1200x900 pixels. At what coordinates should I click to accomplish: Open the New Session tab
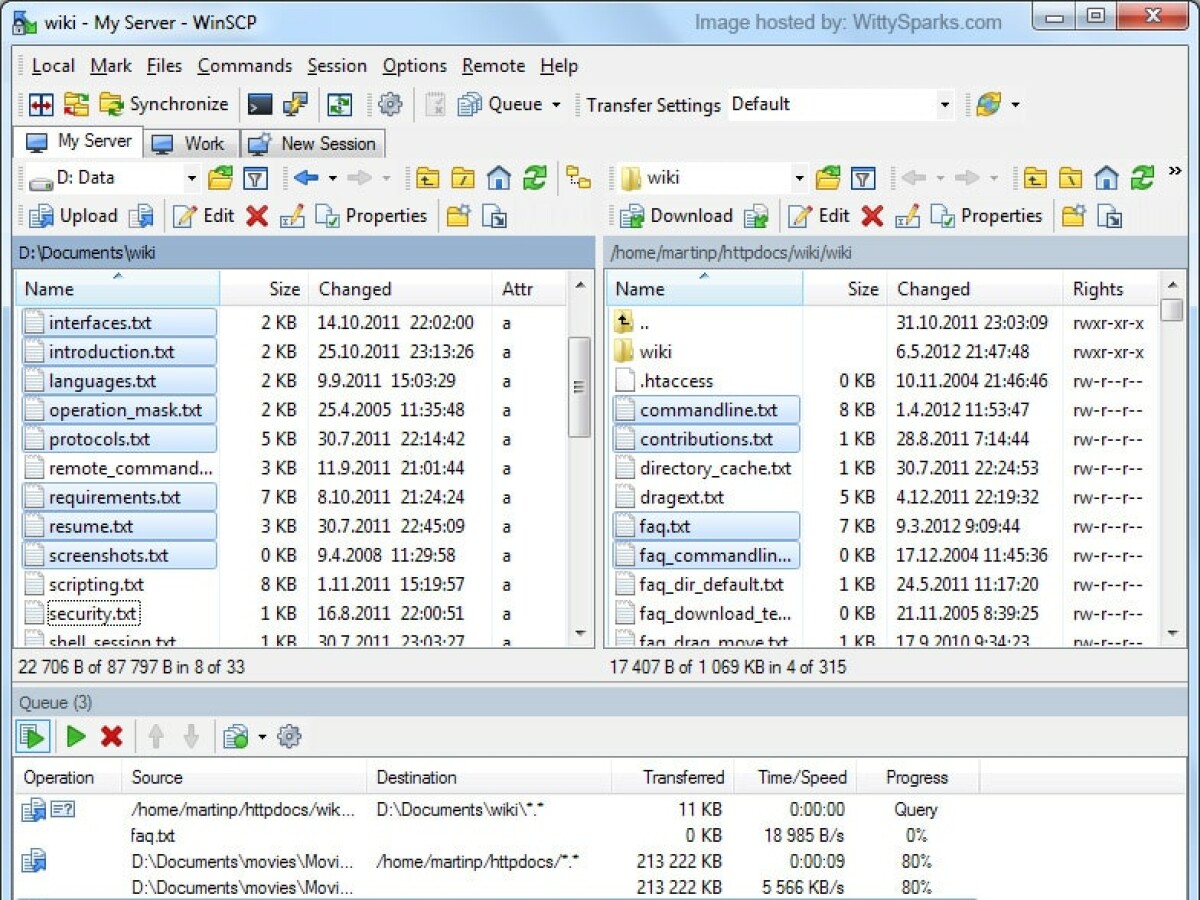coord(312,144)
